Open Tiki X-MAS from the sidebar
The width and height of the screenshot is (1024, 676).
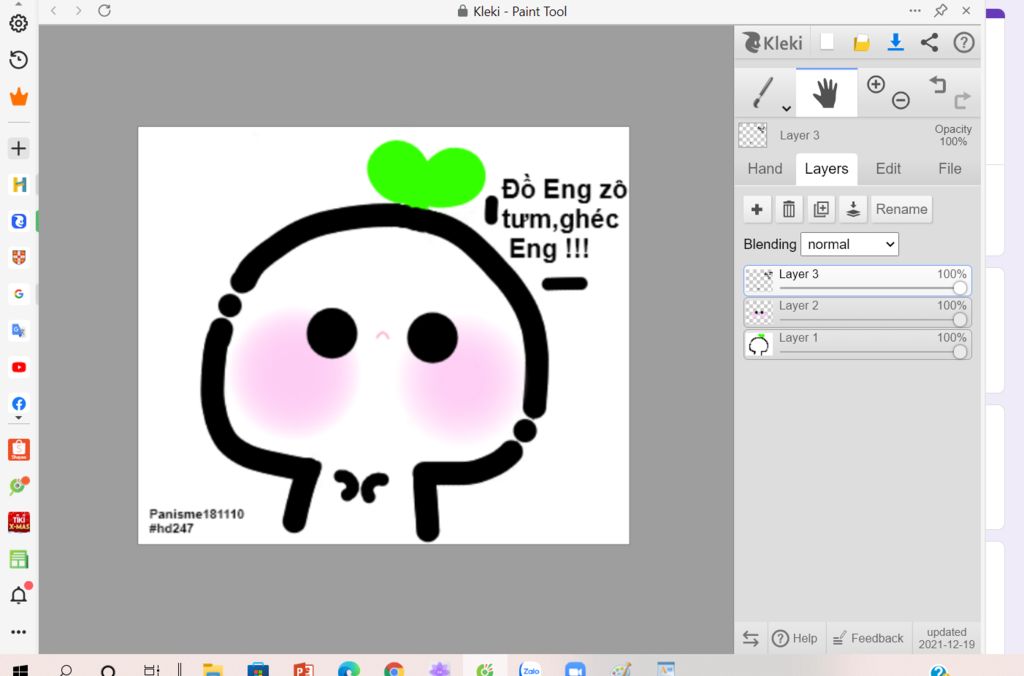tap(19, 522)
